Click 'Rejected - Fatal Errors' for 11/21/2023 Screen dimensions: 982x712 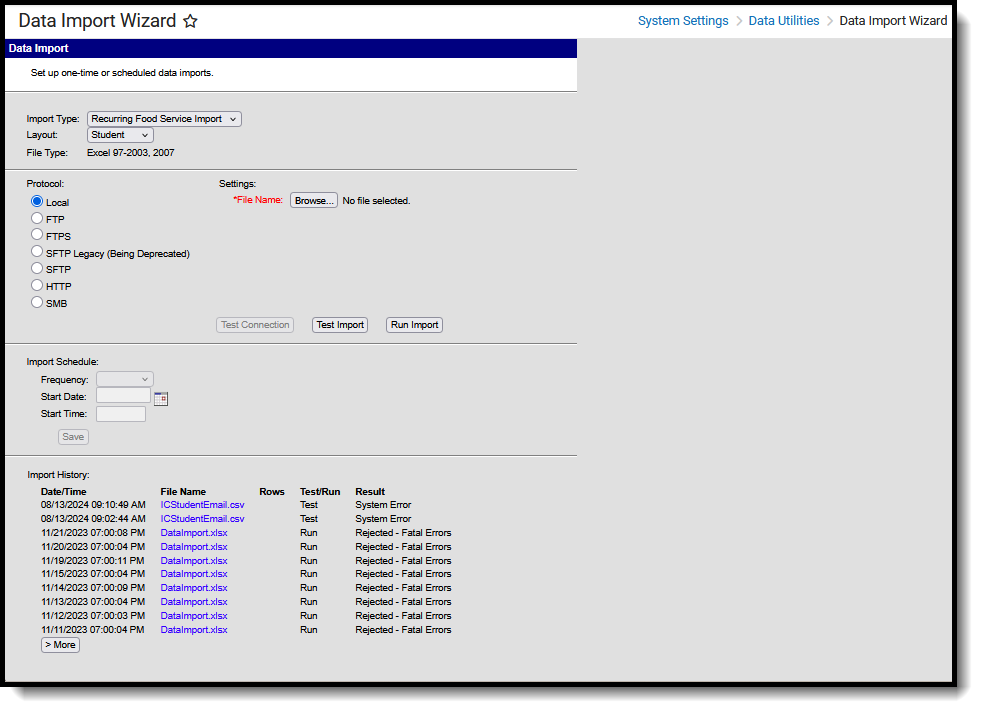[x=403, y=533]
